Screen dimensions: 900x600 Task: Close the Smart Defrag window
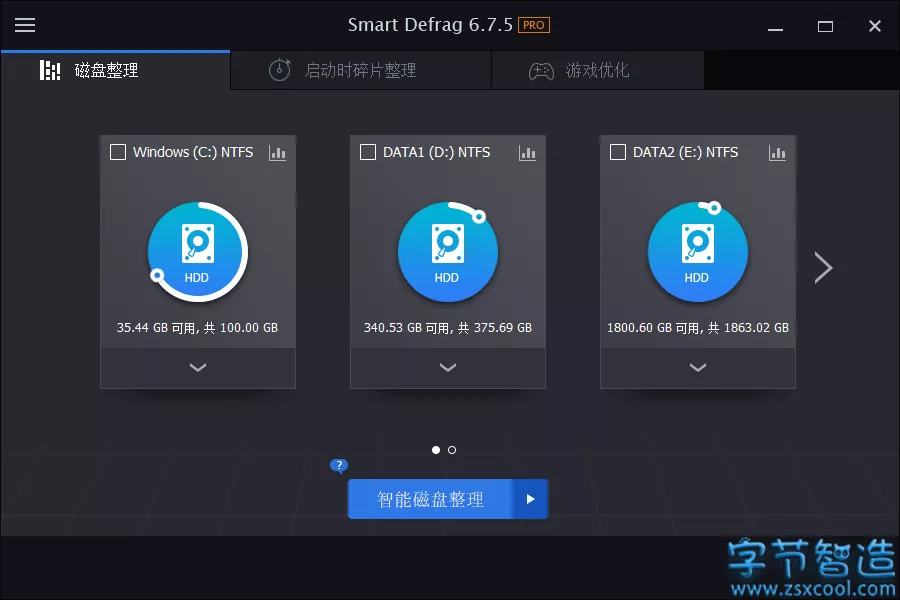[875, 26]
